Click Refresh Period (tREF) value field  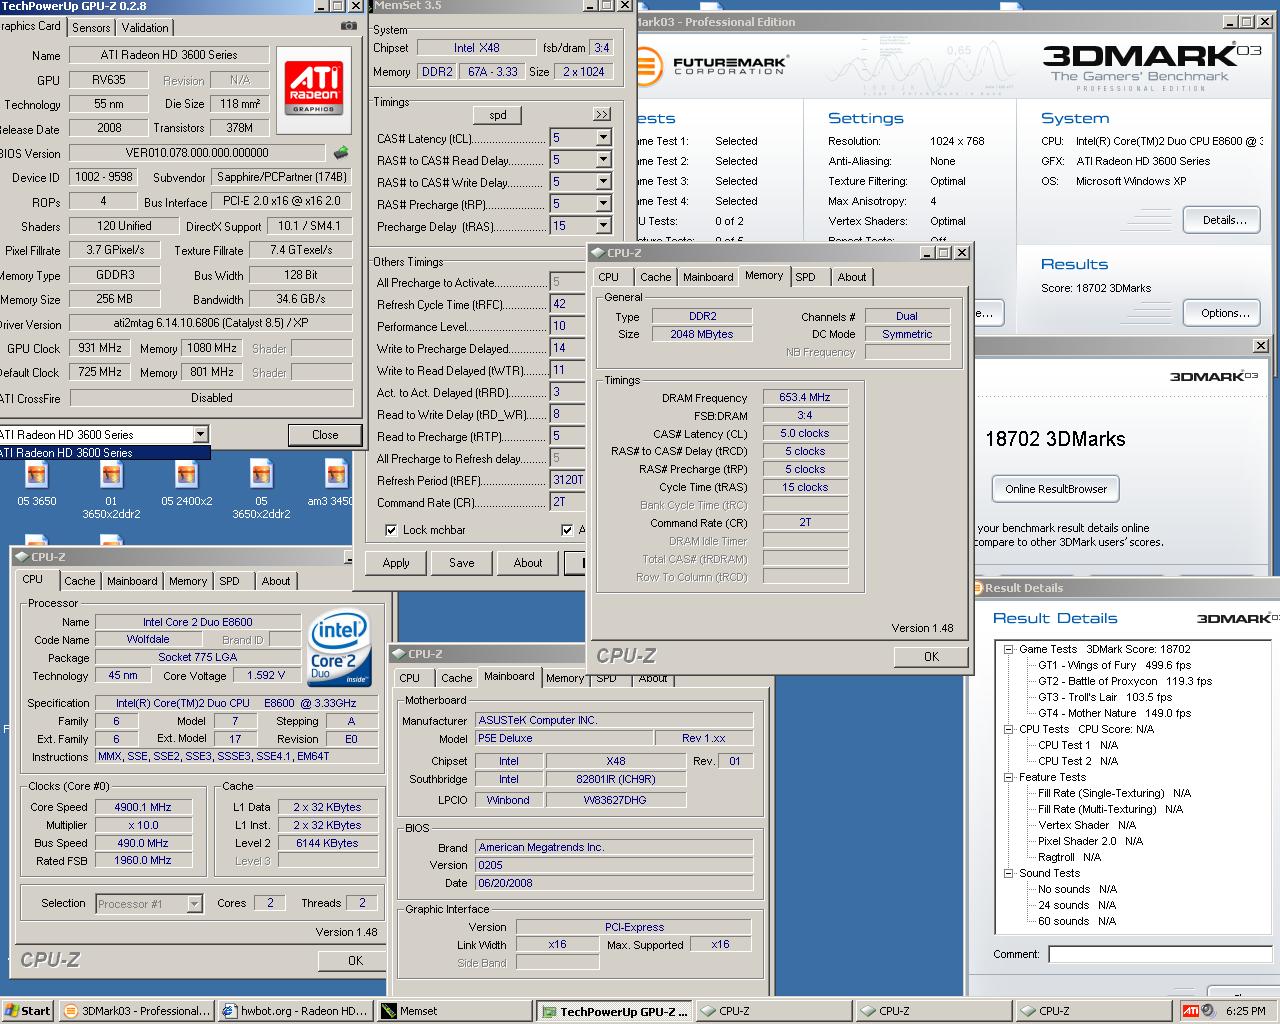(x=568, y=480)
